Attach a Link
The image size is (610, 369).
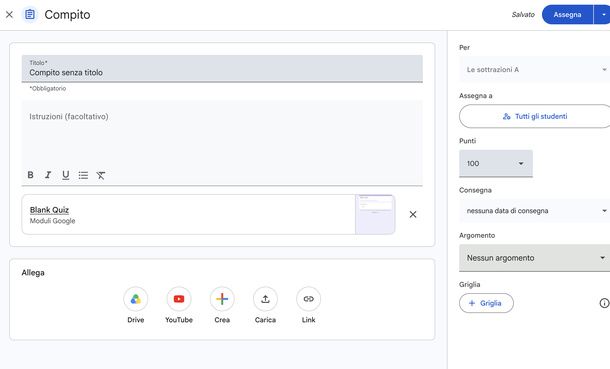click(309, 299)
